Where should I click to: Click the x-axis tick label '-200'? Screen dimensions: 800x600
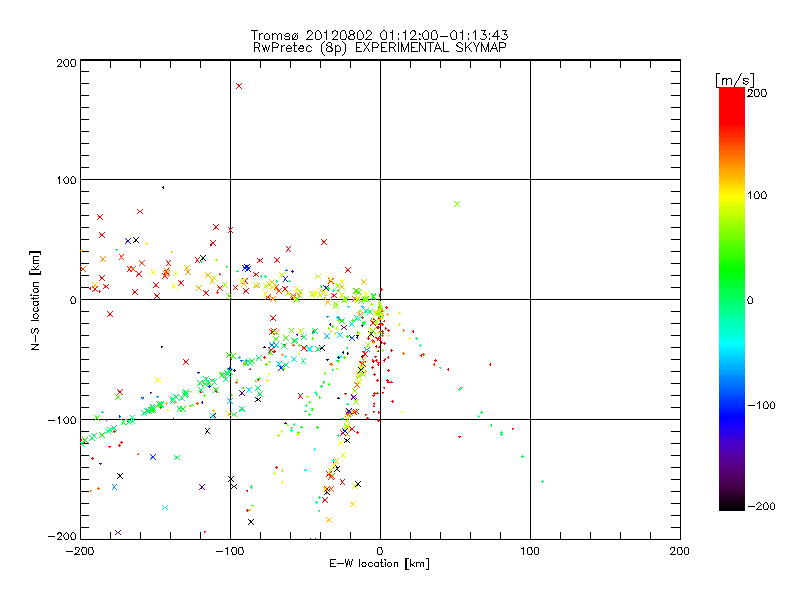(80, 551)
